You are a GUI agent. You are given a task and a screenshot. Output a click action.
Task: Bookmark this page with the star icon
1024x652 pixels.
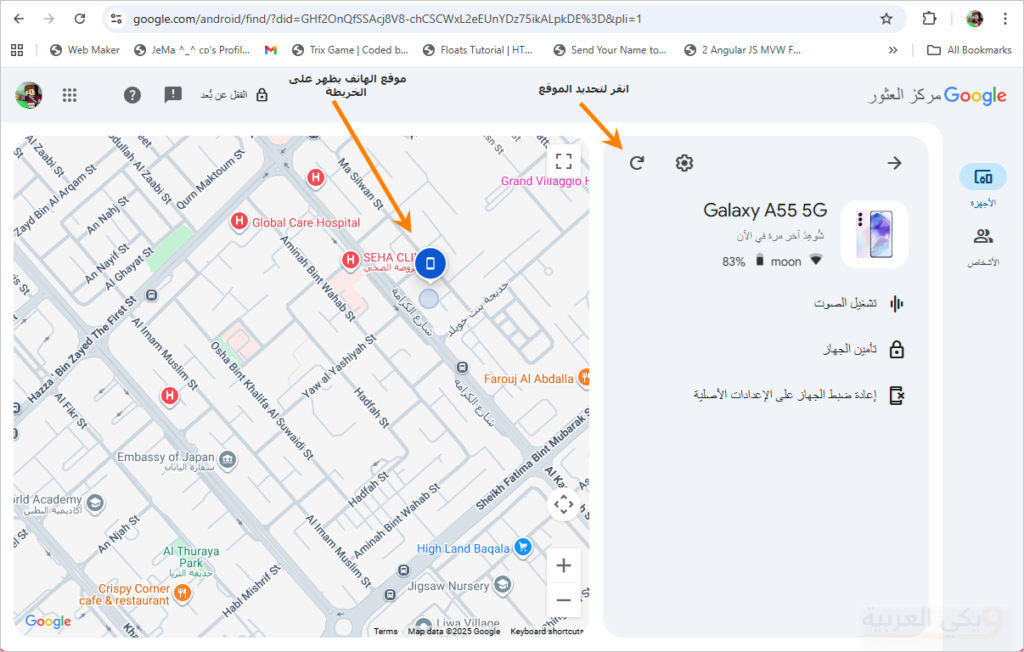pos(886,19)
